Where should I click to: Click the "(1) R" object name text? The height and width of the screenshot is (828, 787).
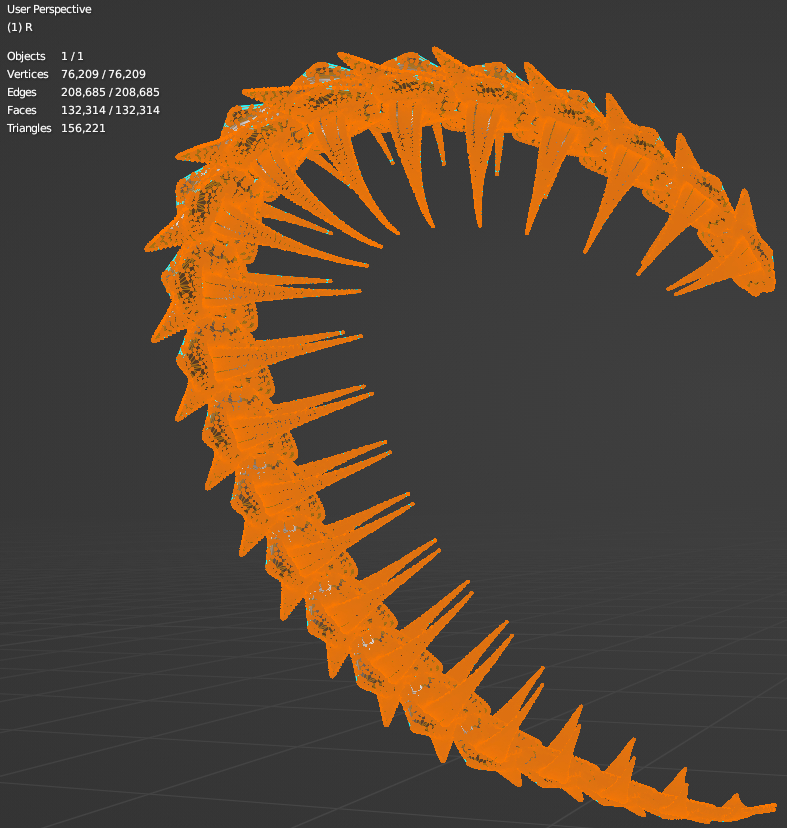click(20, 27)
